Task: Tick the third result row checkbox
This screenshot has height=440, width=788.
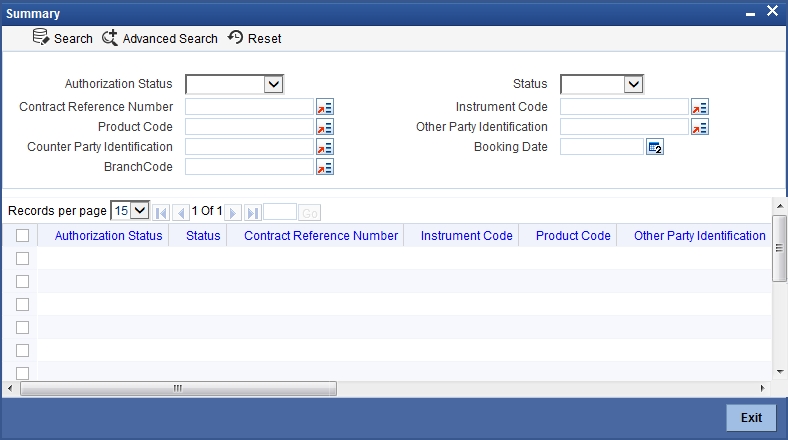Action: point(23,304)
